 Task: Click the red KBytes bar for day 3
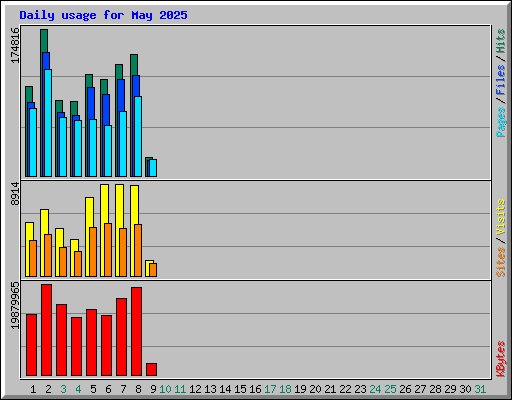tap(62, 340)
